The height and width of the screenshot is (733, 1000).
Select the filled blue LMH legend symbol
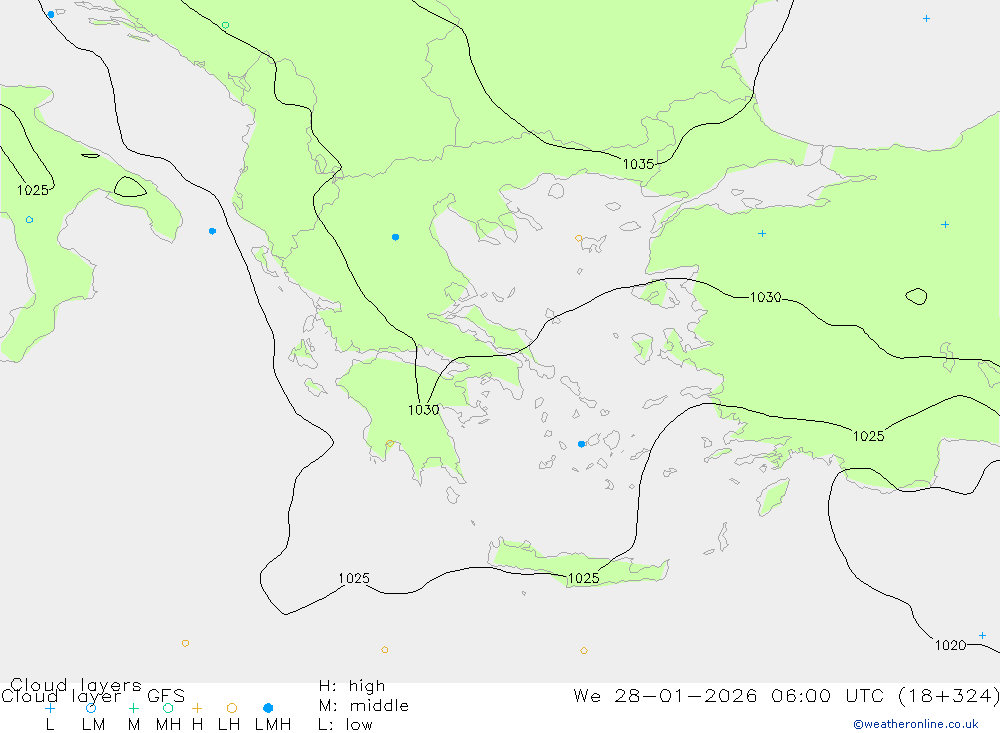pyautogui.click(x=268, y=708)
